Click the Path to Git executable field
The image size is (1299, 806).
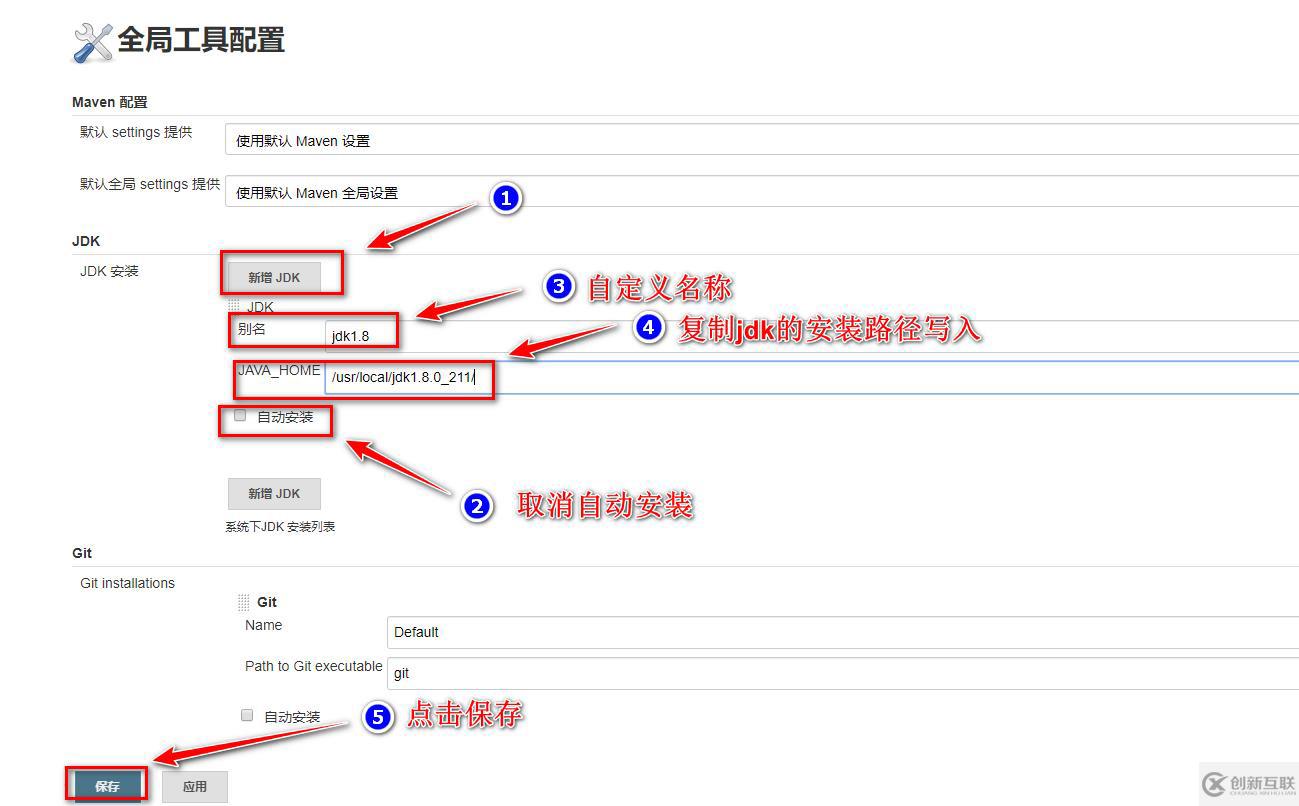(x=843, y=673)
